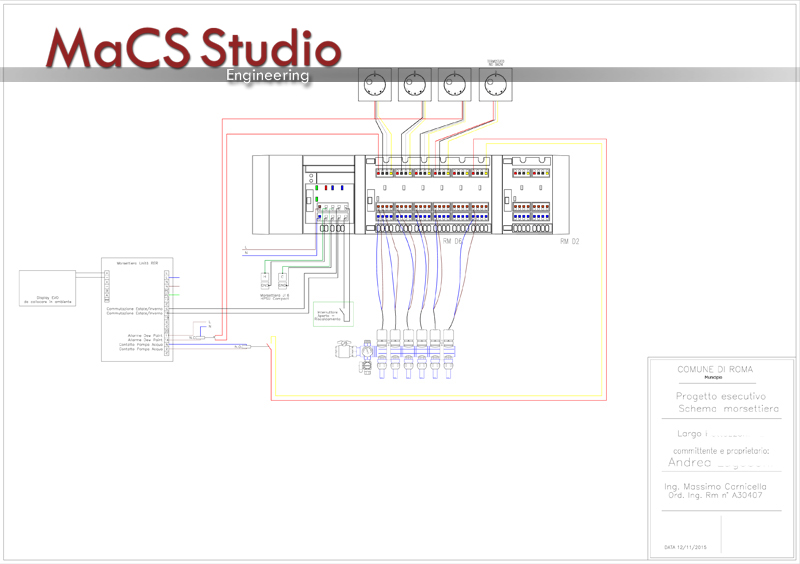Click the "Engineering" subtitle under the logo
Viewport: 800px width, 564px height.
267,75
